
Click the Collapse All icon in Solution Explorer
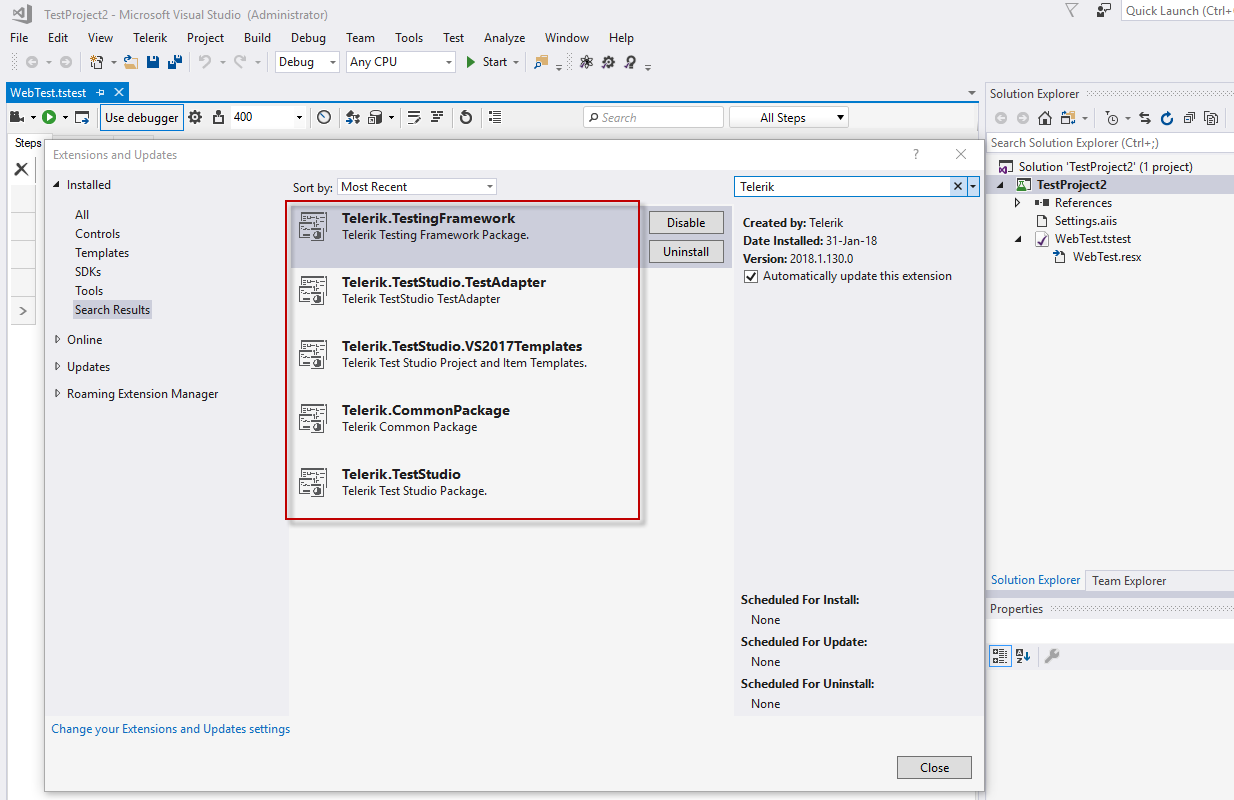pos(1189,118)
